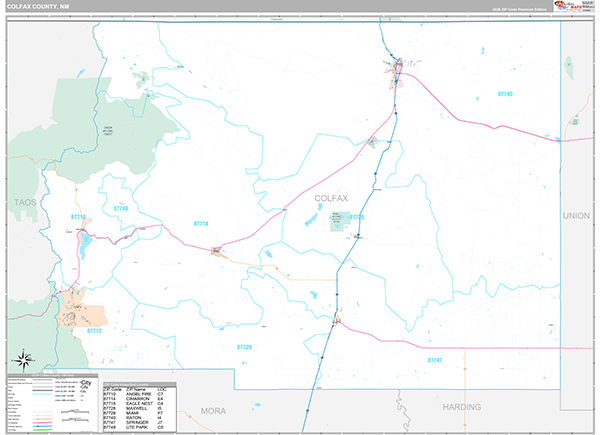Screen dimensions: 600x435
Task: Click the green line swatch in legend
Action: click(42, 430)
